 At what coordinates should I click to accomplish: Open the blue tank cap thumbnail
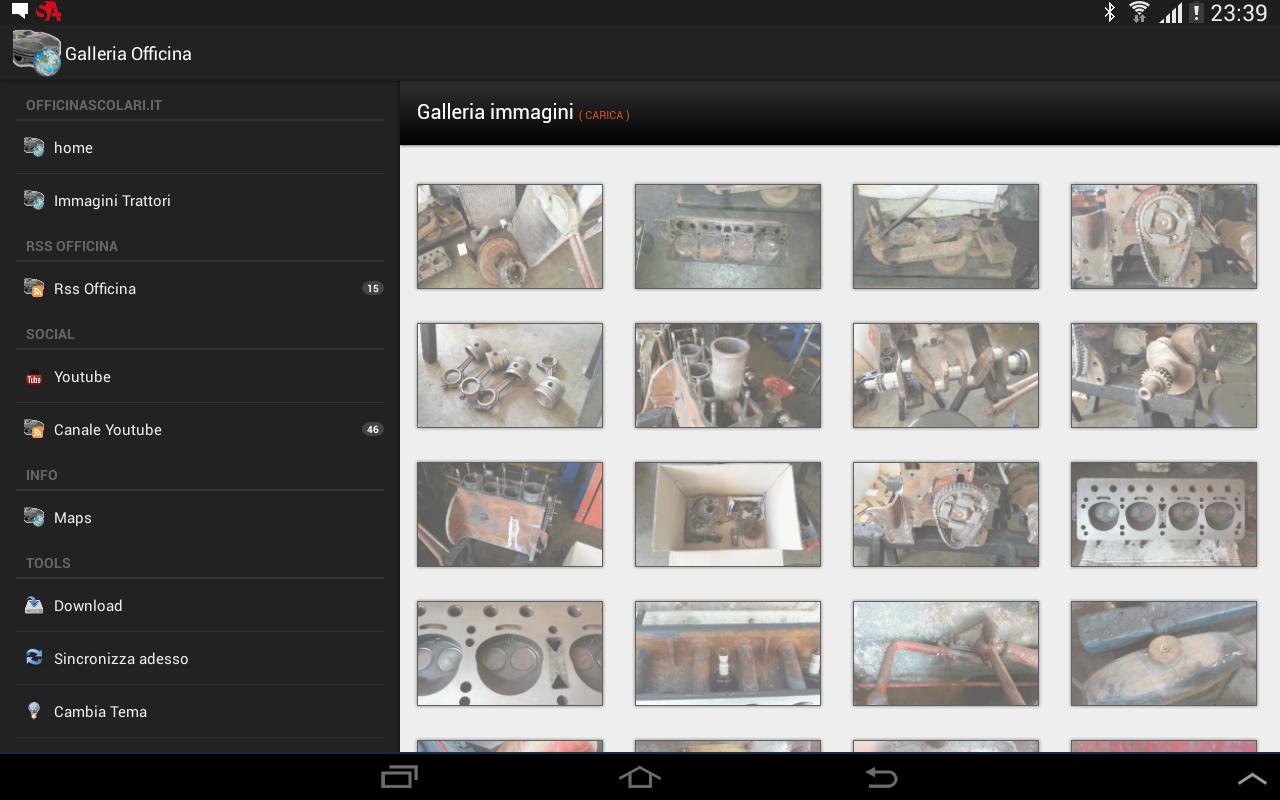point(1164,653)
